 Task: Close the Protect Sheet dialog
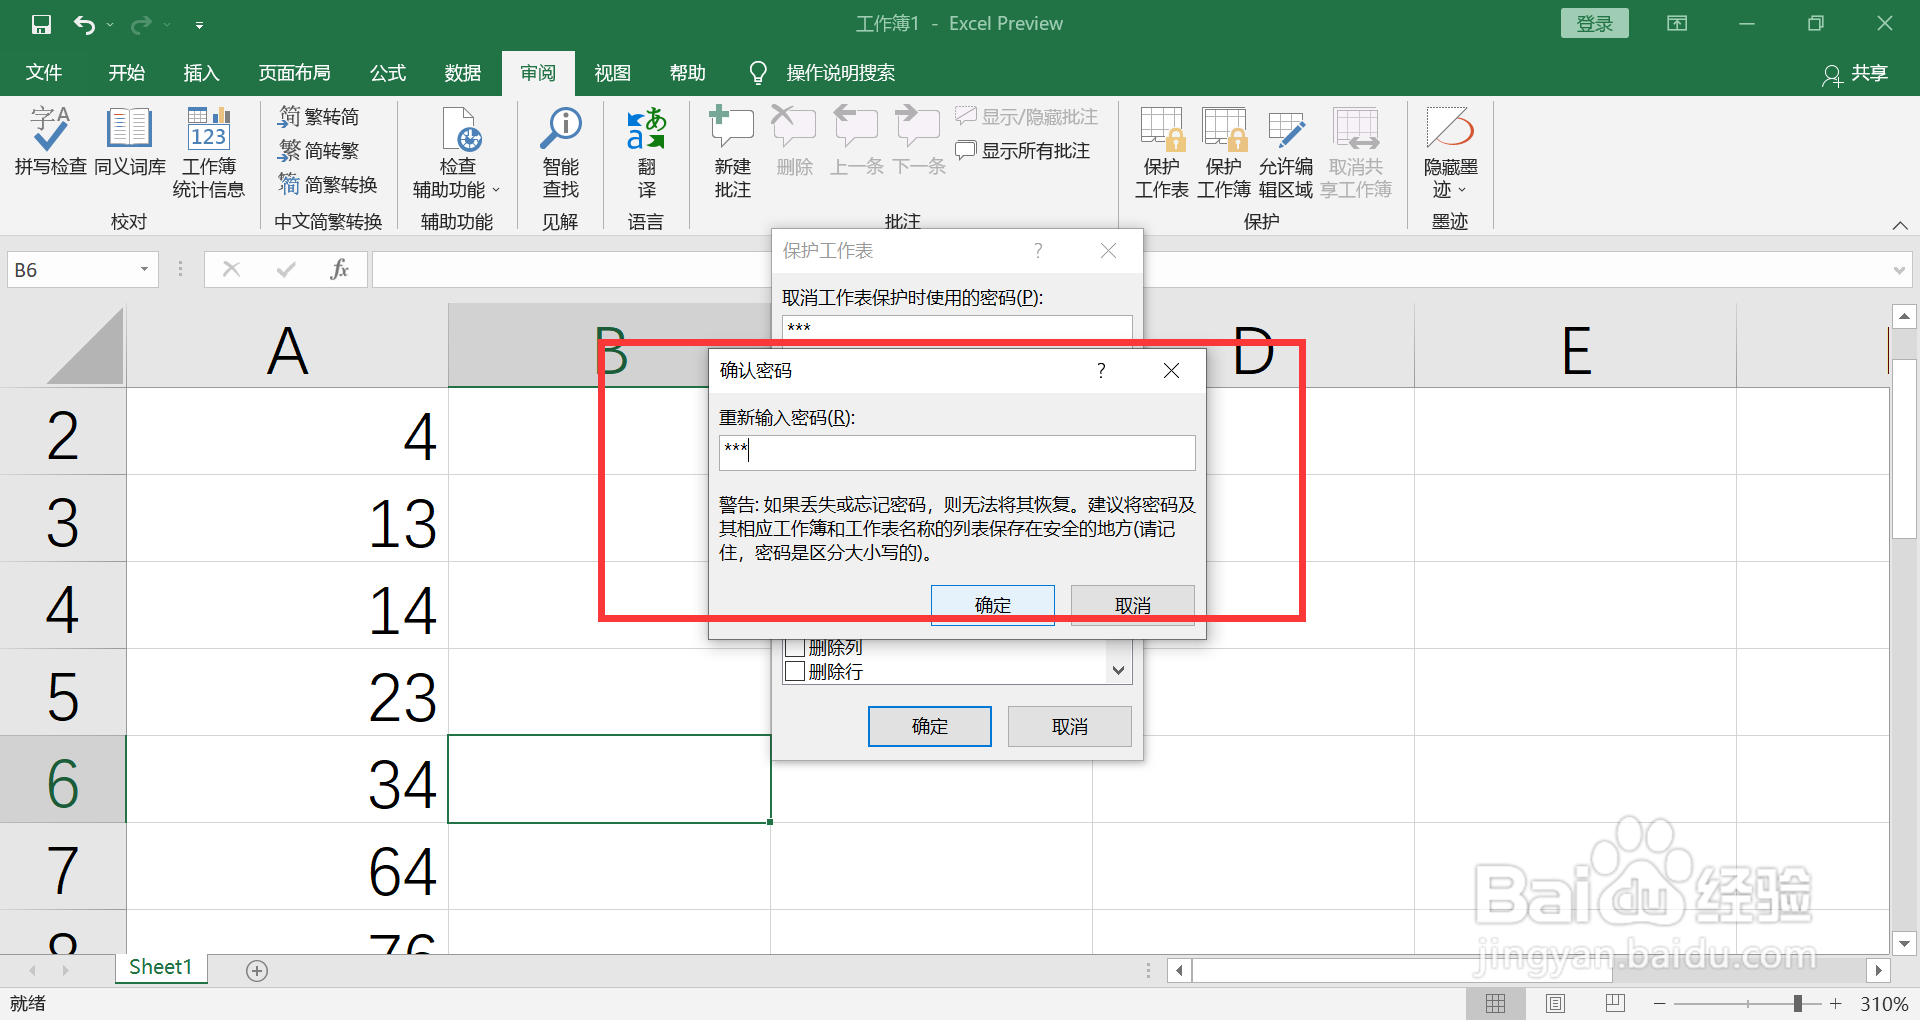tap(1108, 251)
